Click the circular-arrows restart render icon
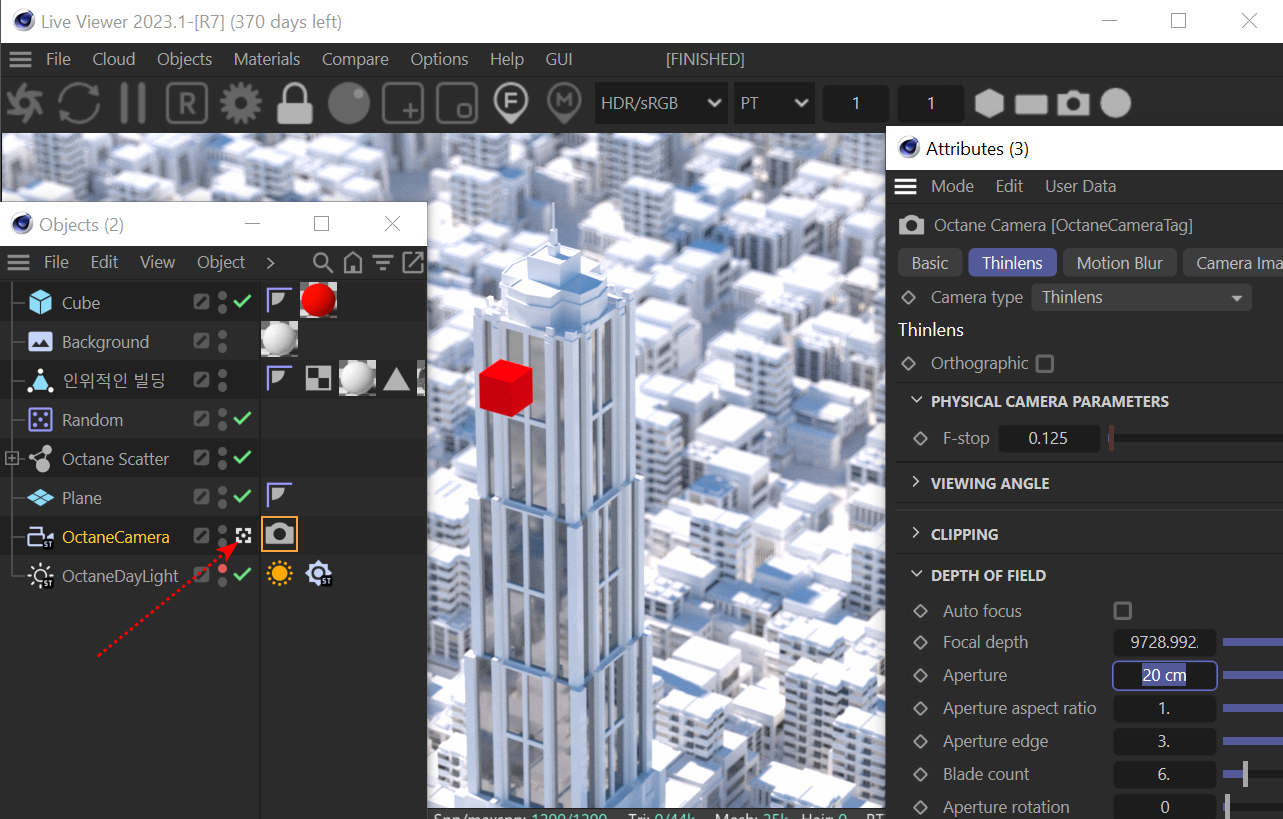 78,103
